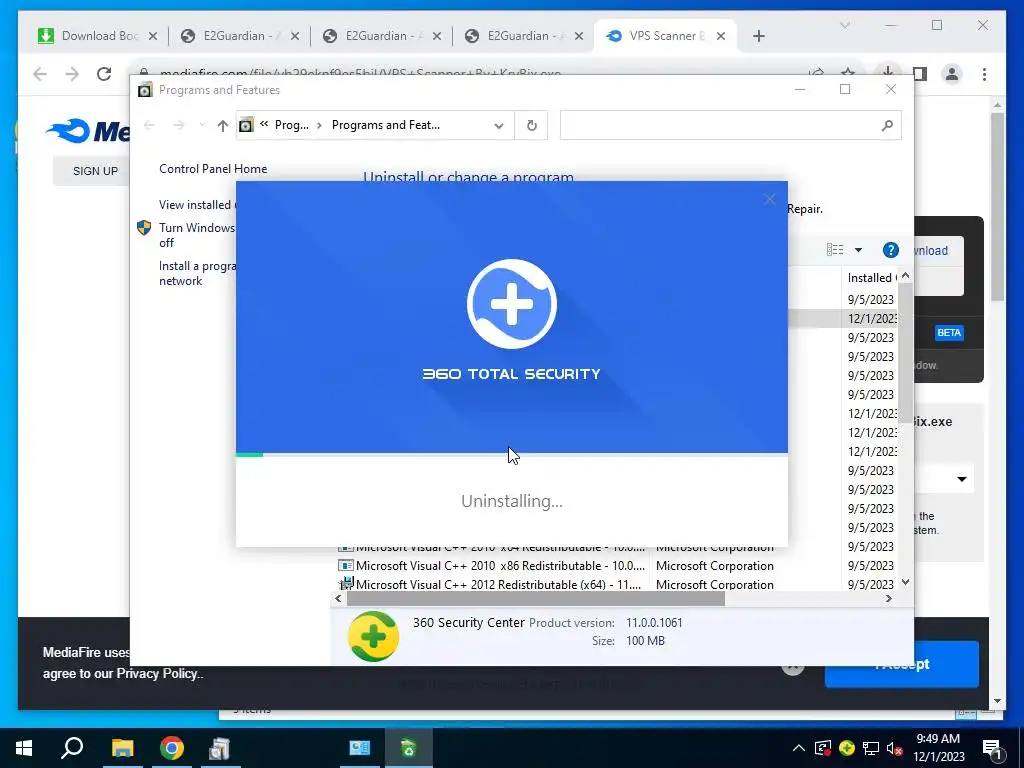
Task: Open the Windows Start menu
Action: tap(24, 748)
